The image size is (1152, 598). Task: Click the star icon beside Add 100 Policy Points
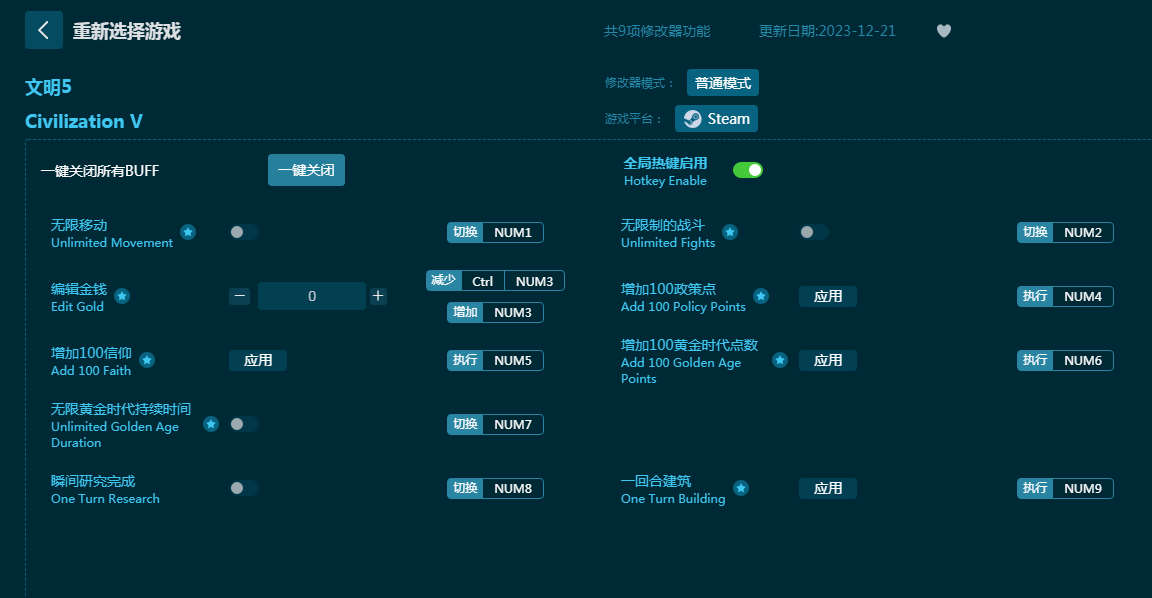pos(761,296)
